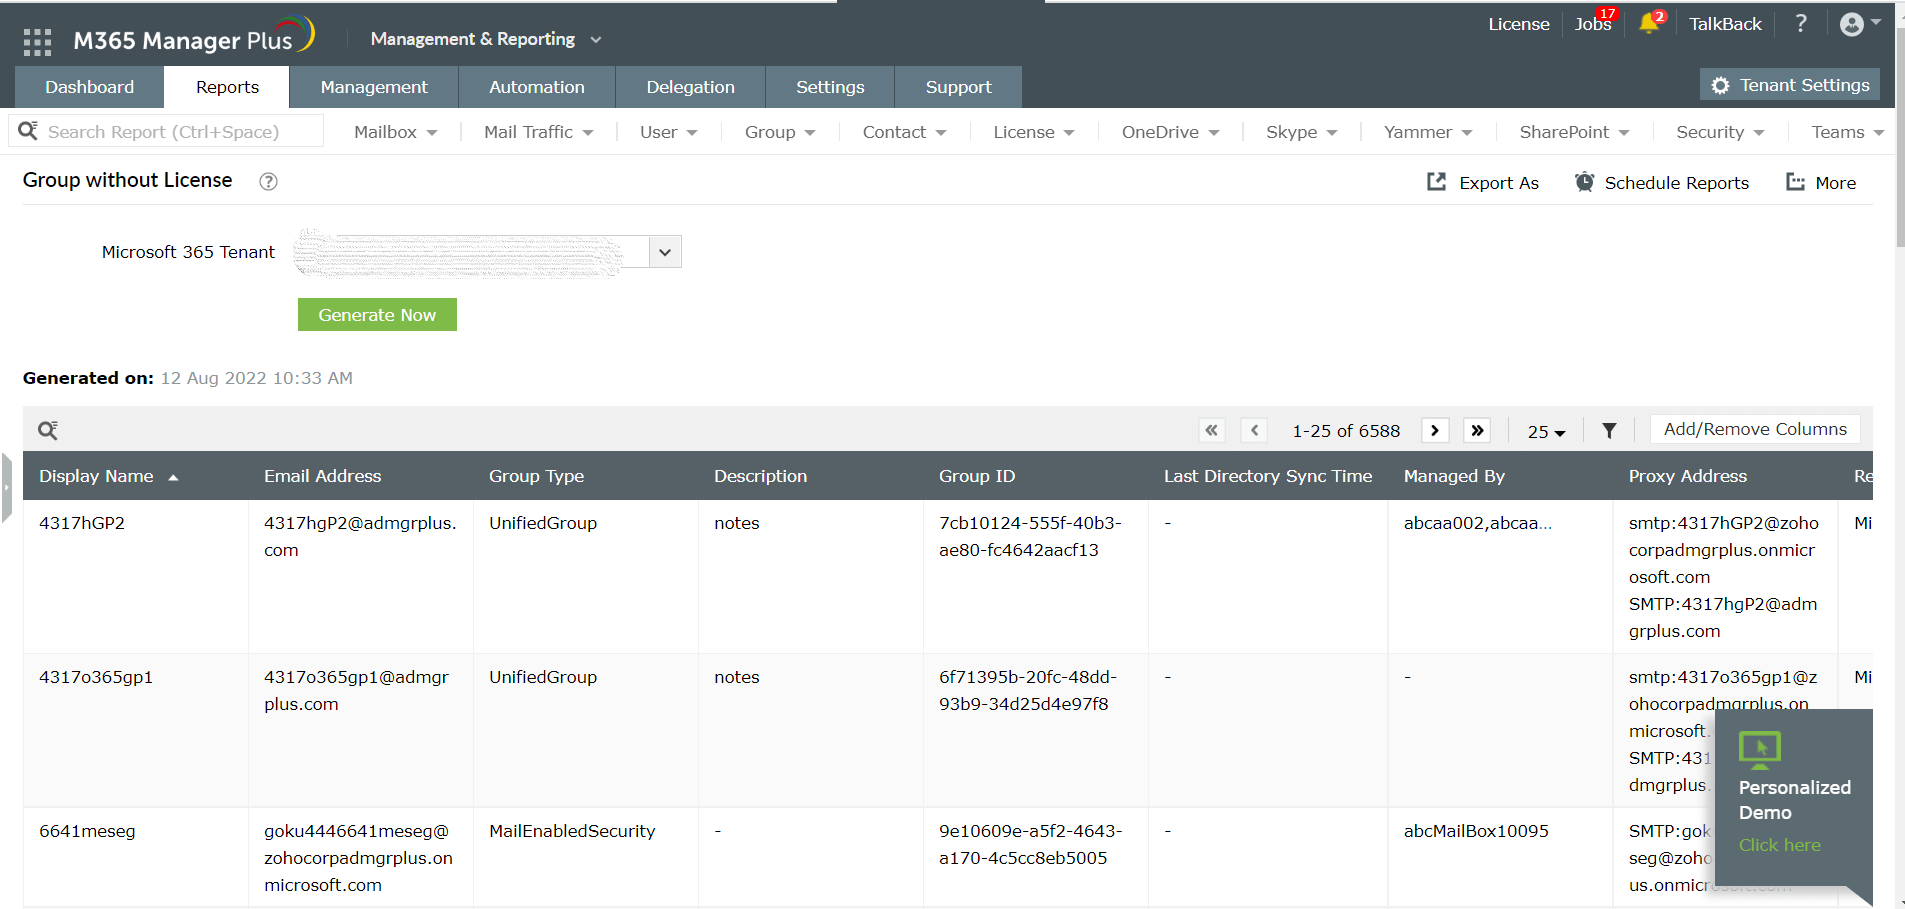Click Export As
This screenshot has height=909, width=1905.
click(x=1483, y=183)
